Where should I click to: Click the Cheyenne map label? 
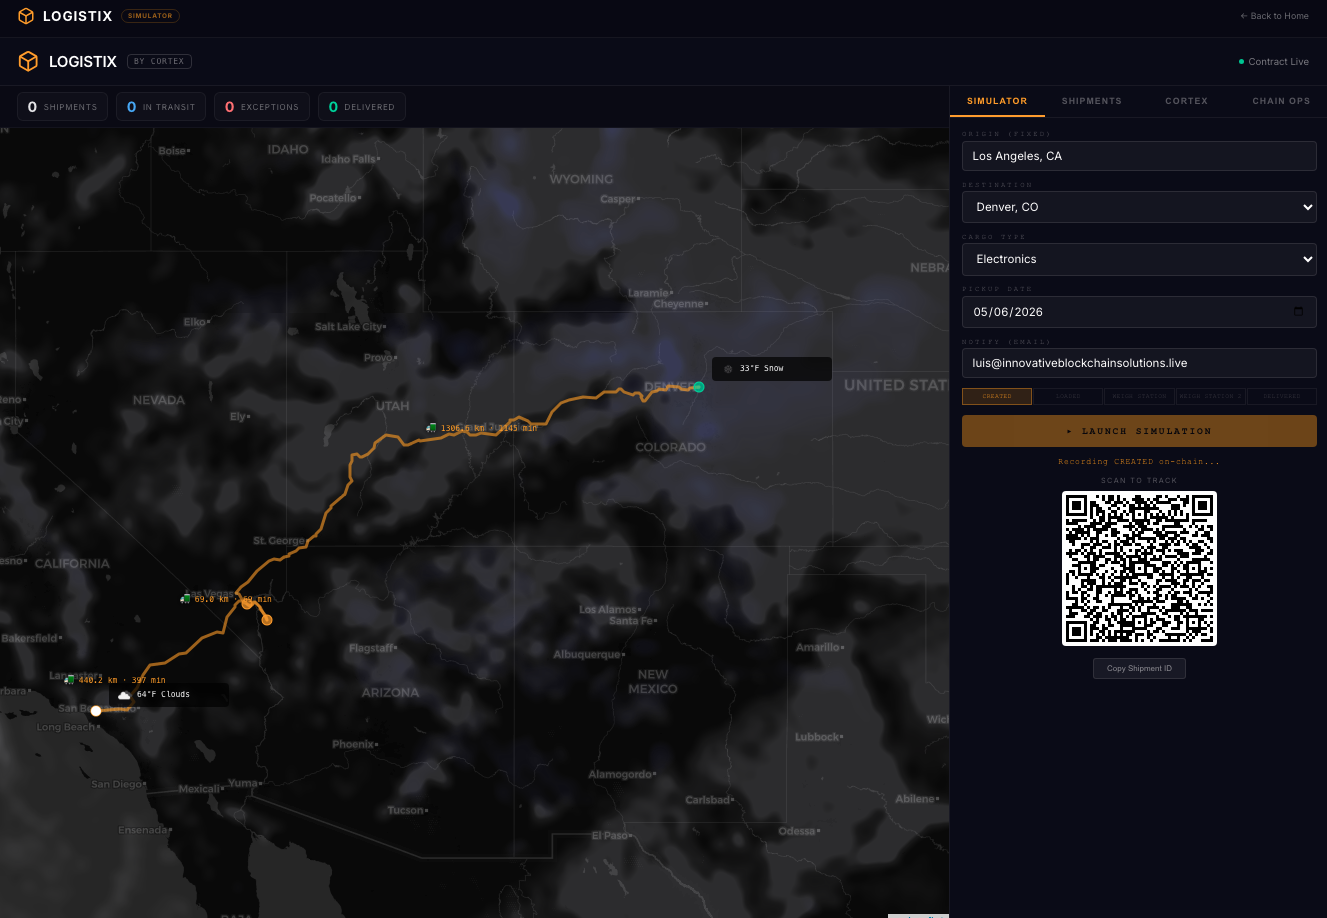point(679,304)
